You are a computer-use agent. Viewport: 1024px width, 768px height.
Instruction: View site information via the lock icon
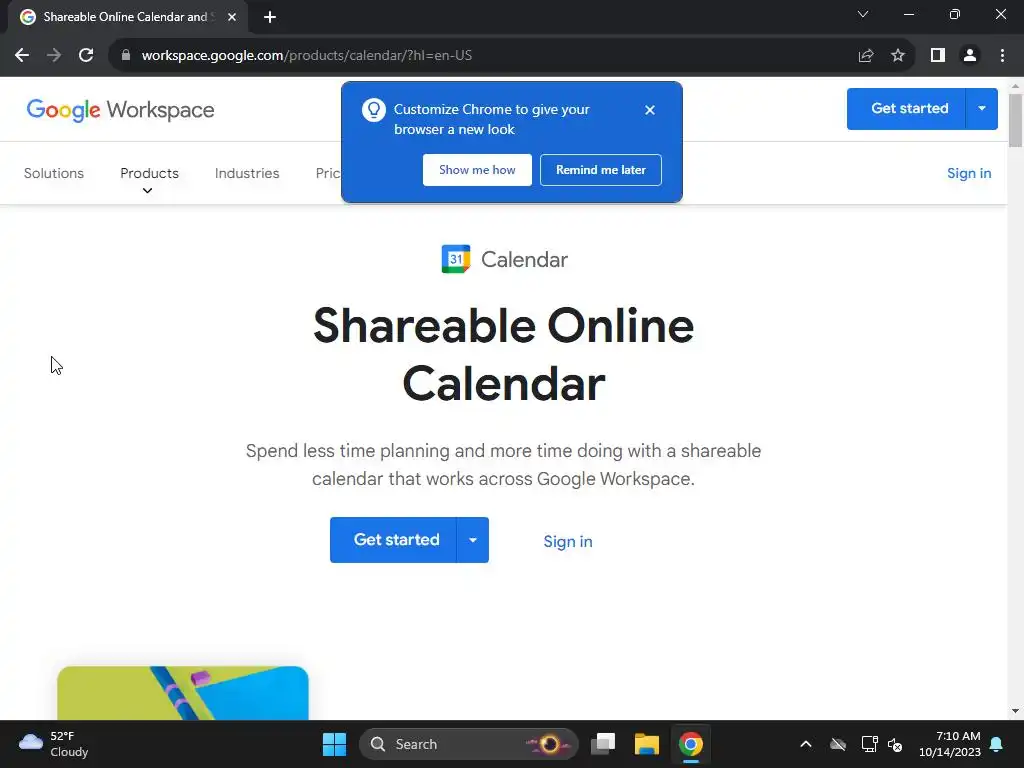tap(126, 56)
